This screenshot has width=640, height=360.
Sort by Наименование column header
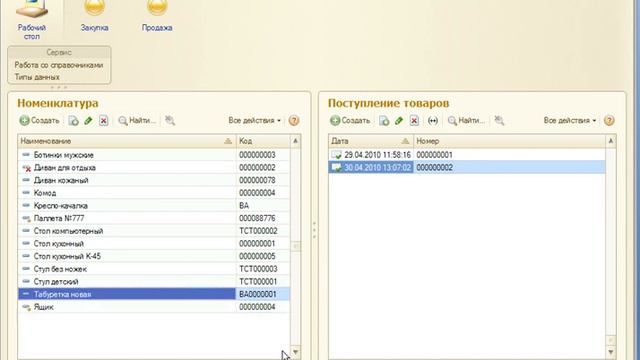point(127,141)
